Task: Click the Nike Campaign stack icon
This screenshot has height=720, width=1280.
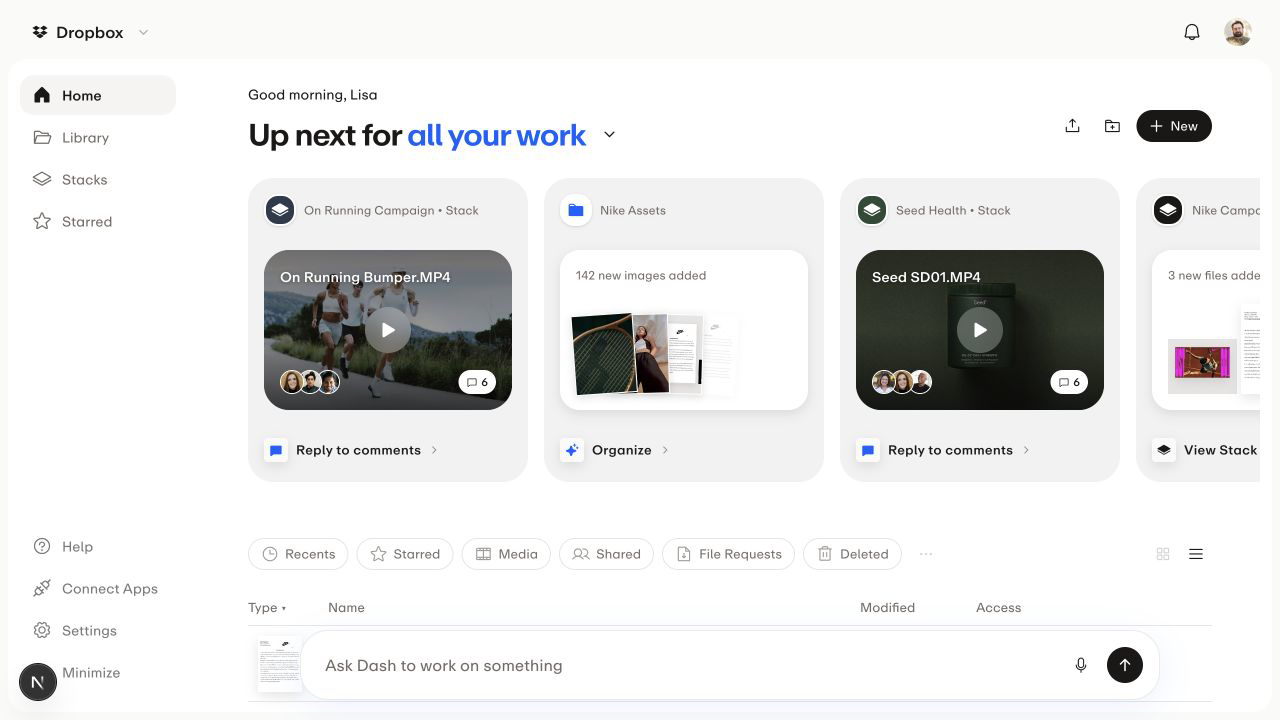Action: tap(1168, 210)
